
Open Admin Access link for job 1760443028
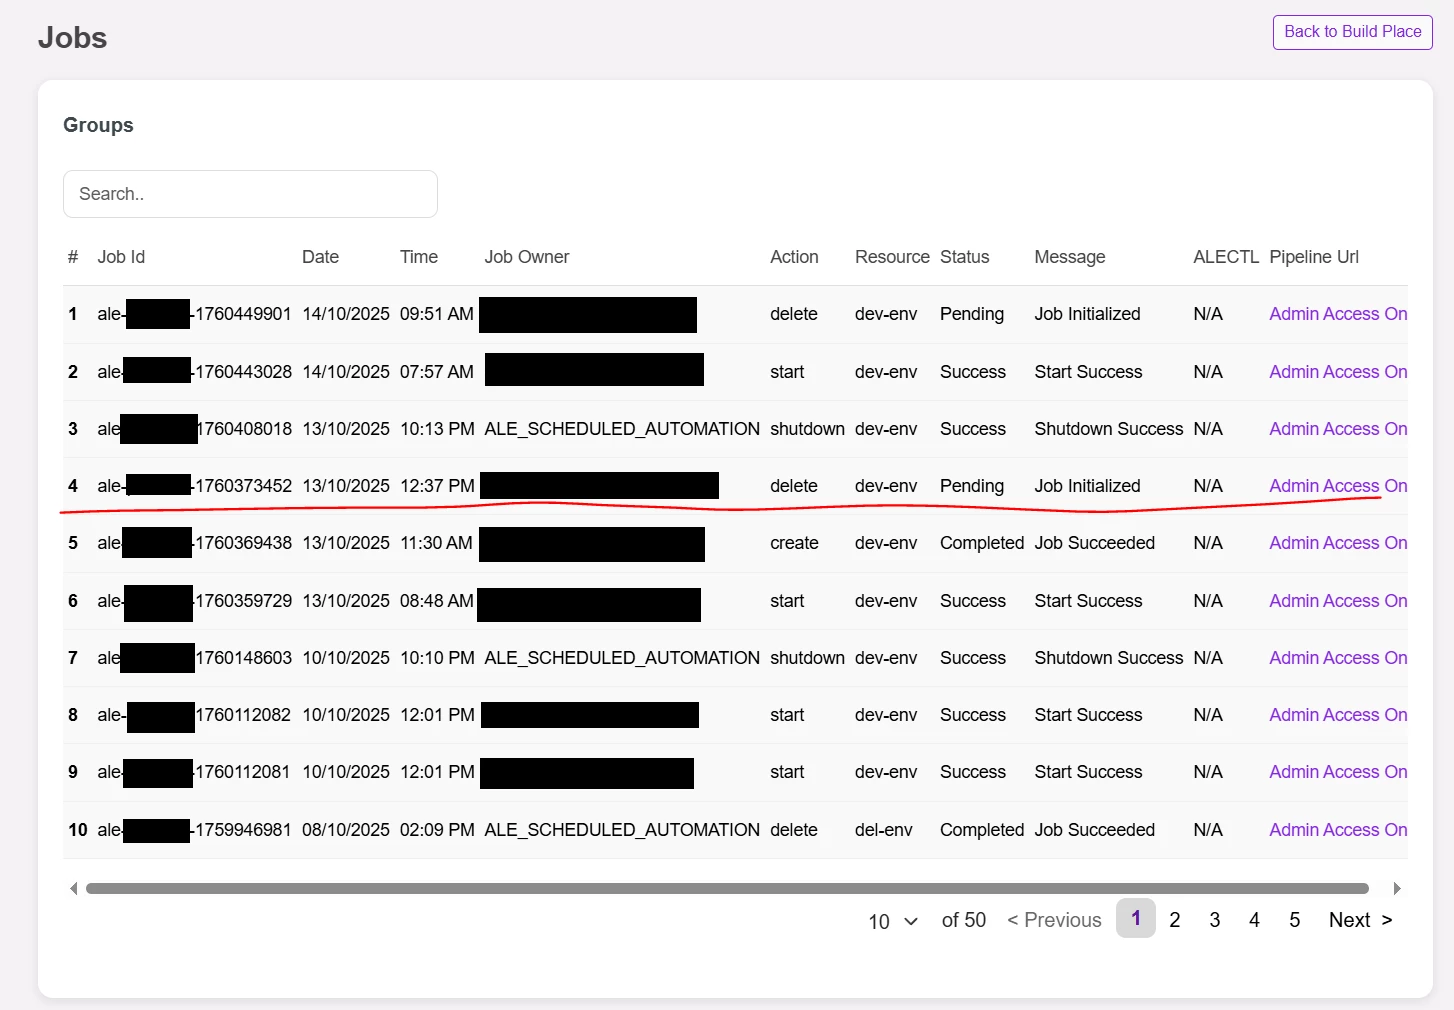click(x=1338, y=372)
